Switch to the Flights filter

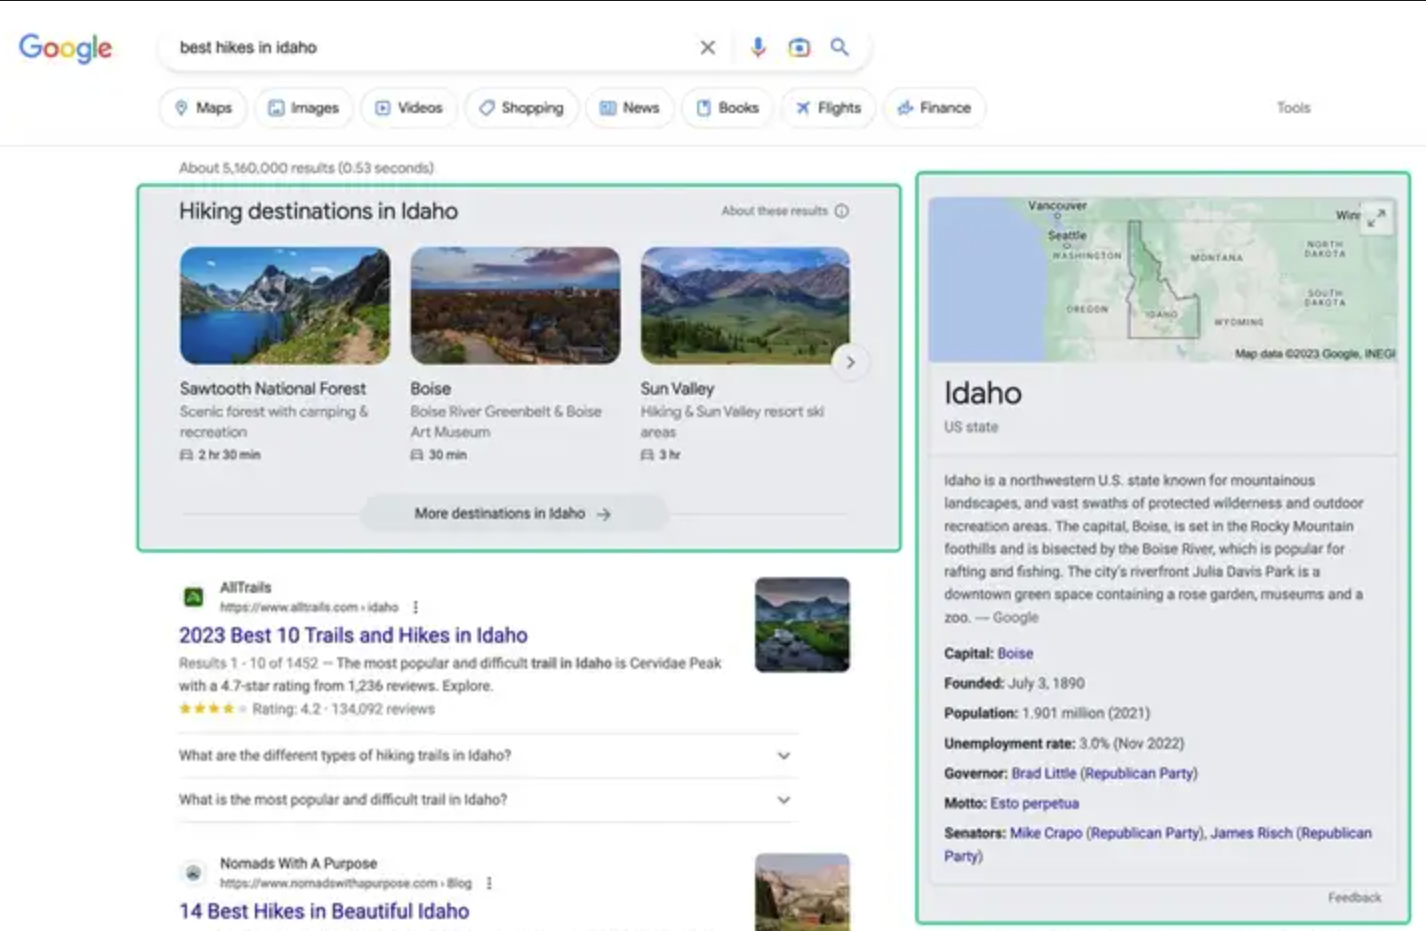(828, 108)
